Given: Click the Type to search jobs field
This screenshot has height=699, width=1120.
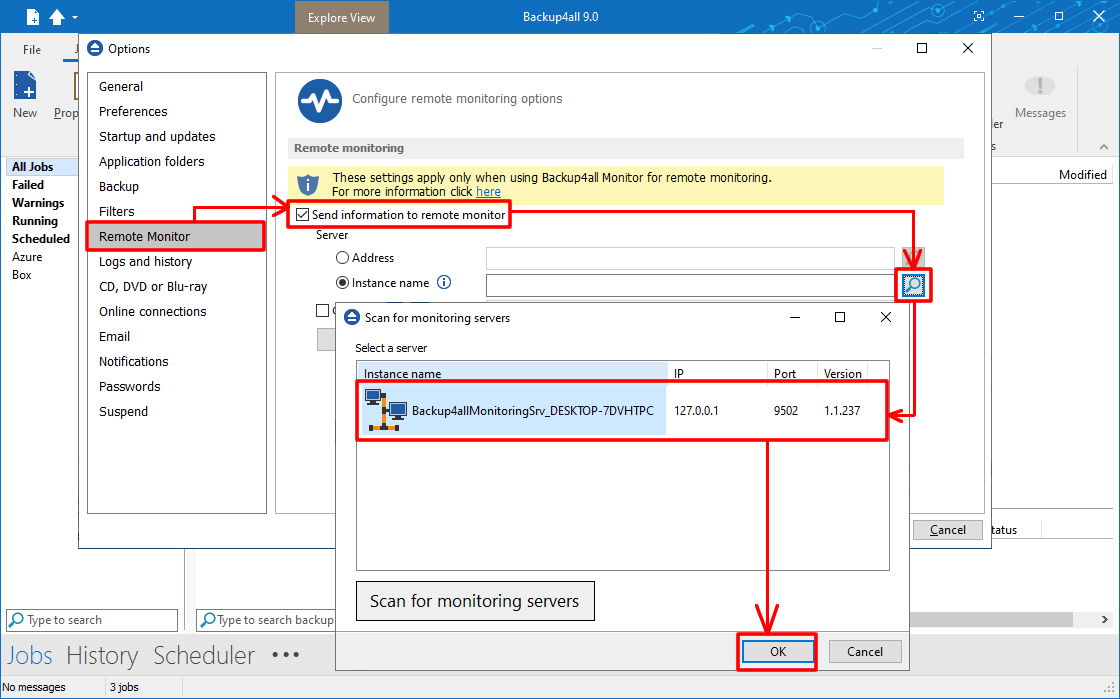Looking at the screenshot, I should (x=92, y=620).
